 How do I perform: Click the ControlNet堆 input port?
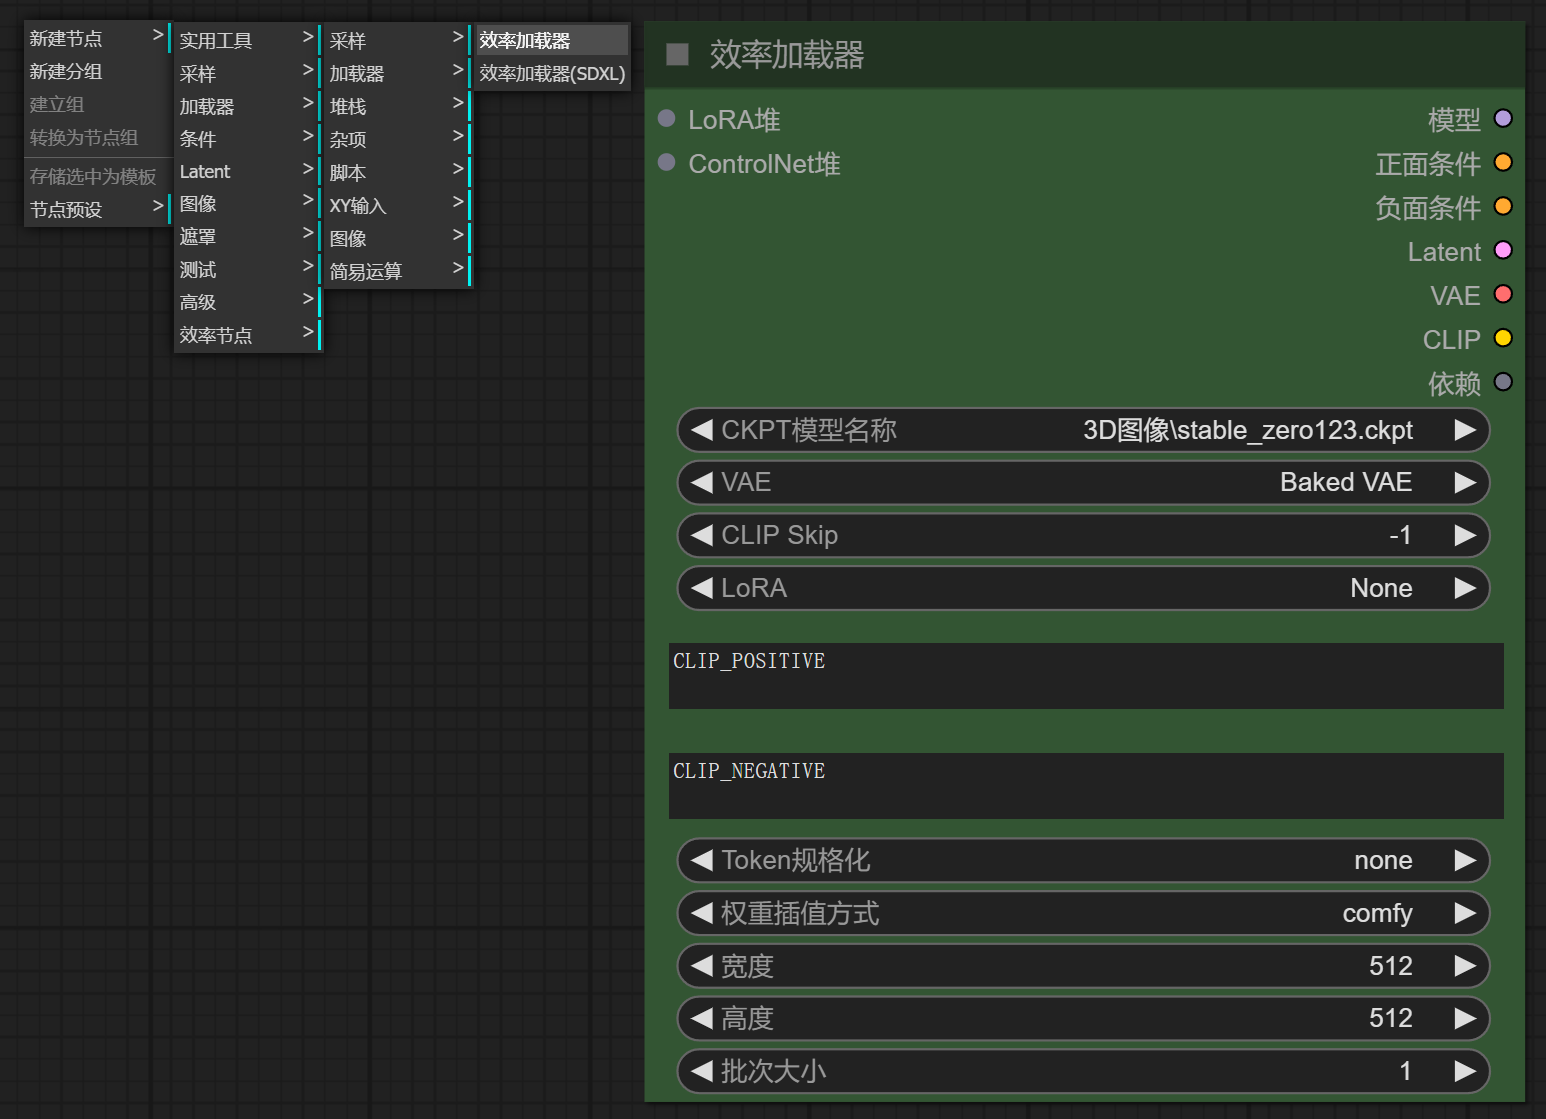click(667, 163)
